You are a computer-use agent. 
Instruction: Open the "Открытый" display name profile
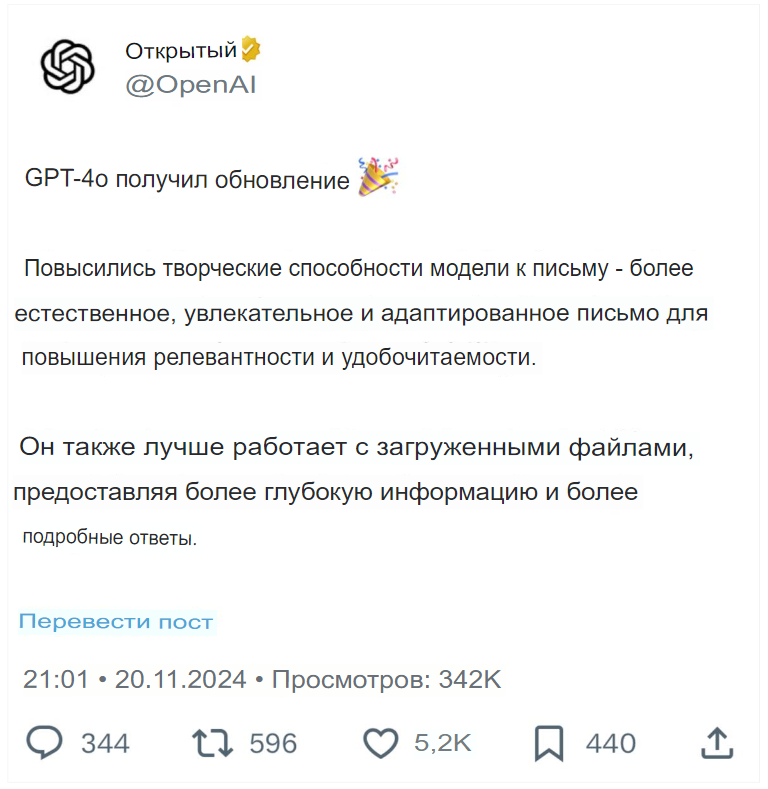point(180,50)
